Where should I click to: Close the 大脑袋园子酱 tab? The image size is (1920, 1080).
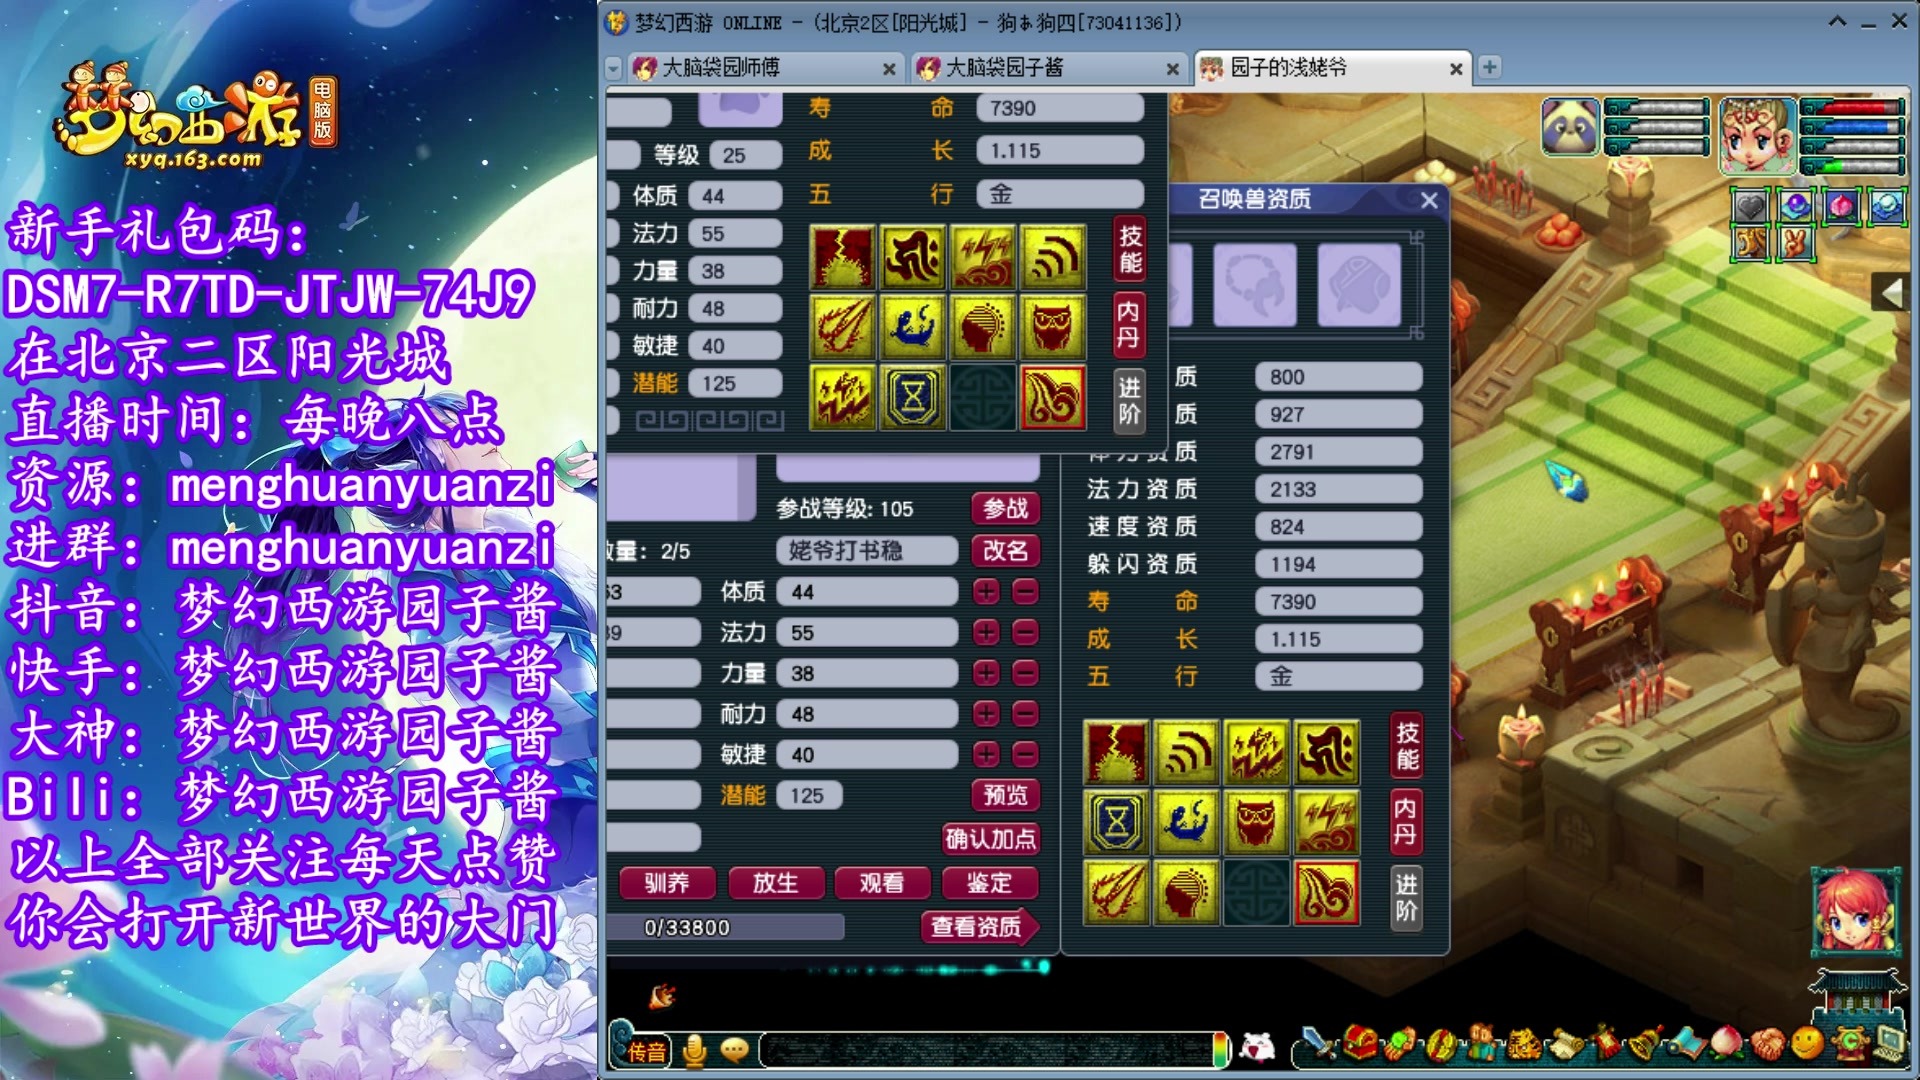[x=1172, y=69]
